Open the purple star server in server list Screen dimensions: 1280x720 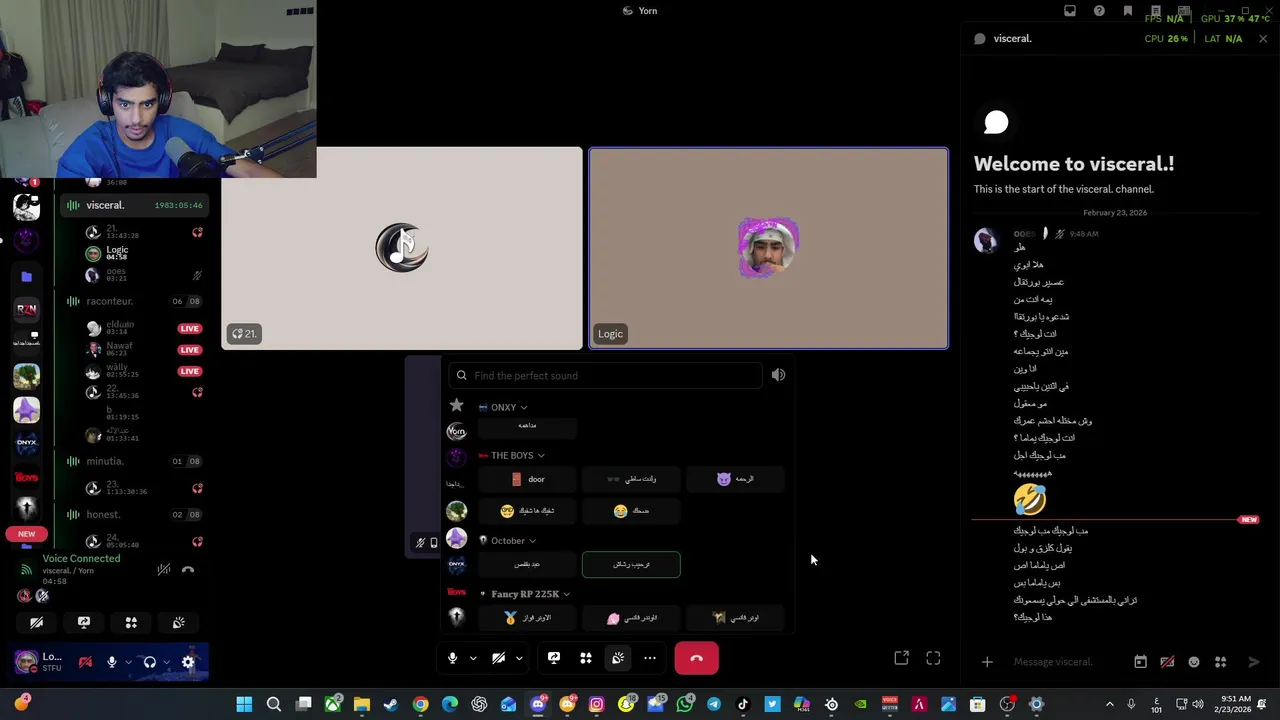click(26, 410)
